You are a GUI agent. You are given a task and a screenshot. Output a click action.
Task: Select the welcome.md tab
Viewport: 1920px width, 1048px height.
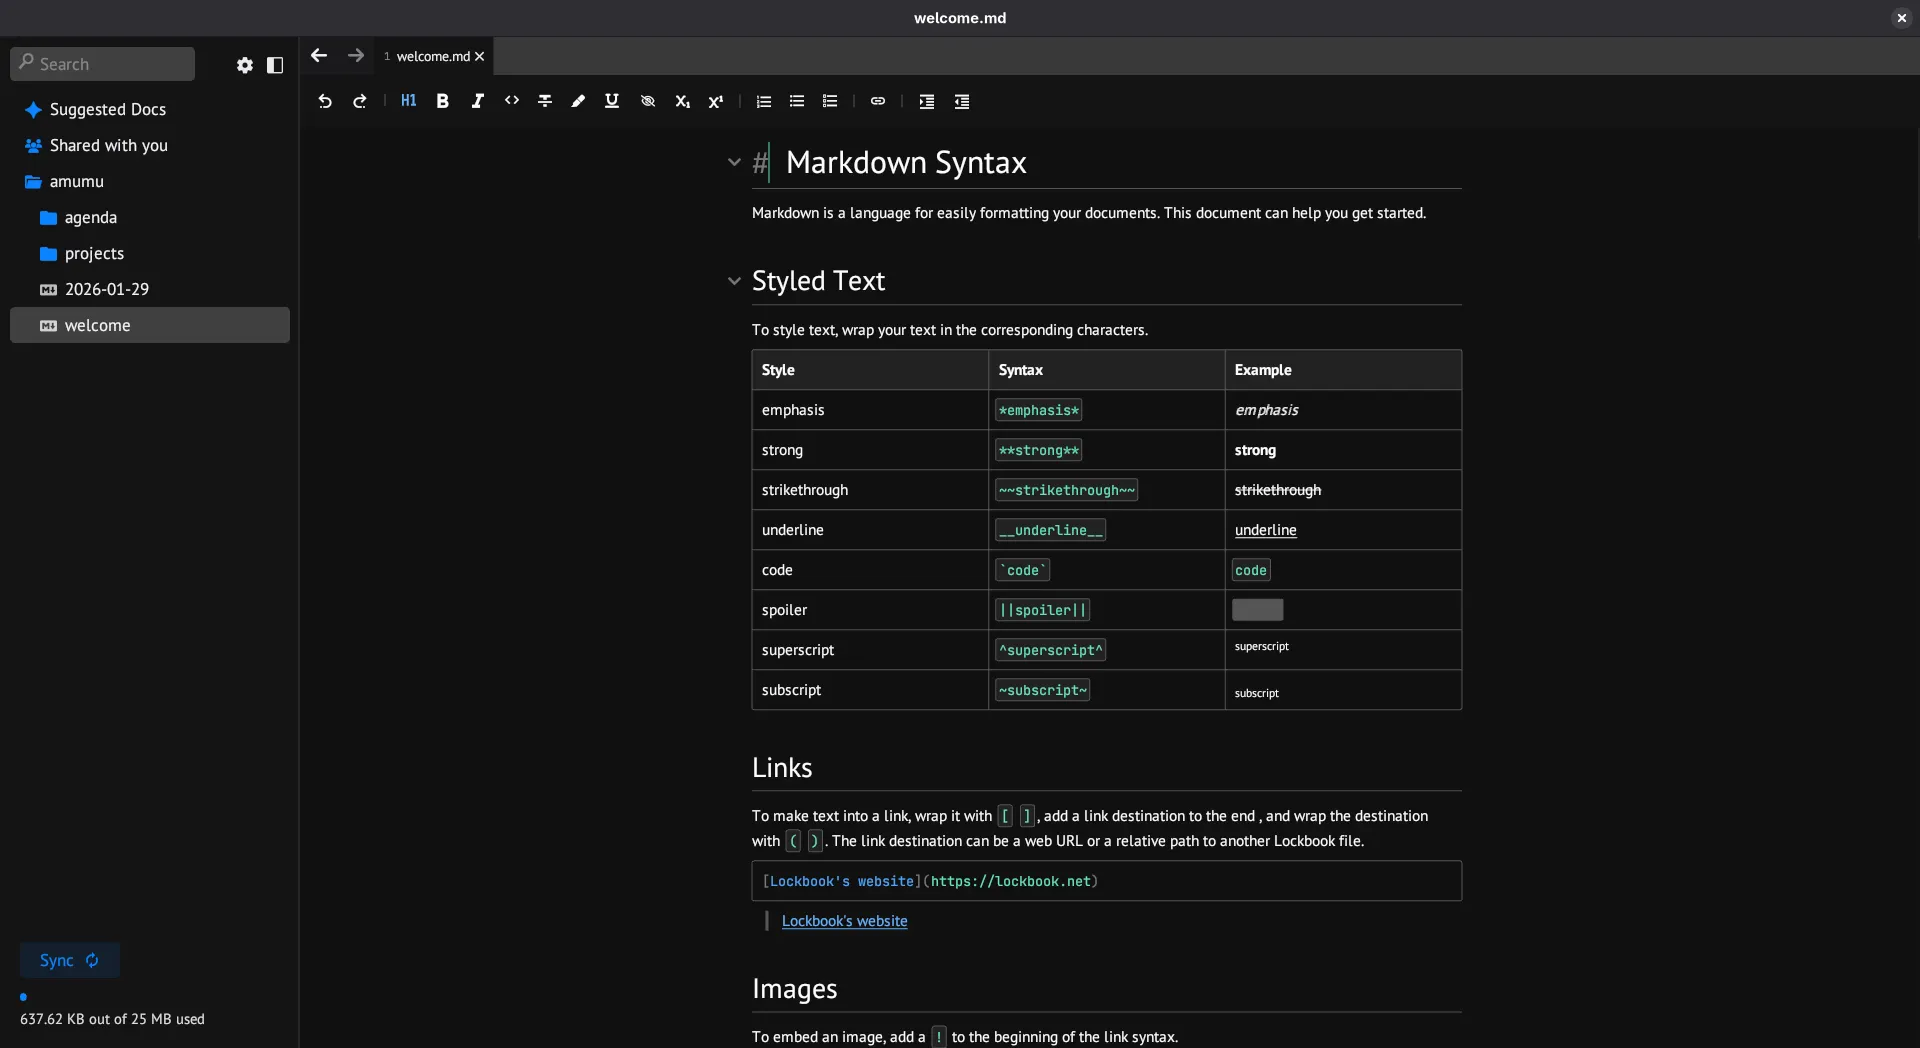(x=433, y=57)
